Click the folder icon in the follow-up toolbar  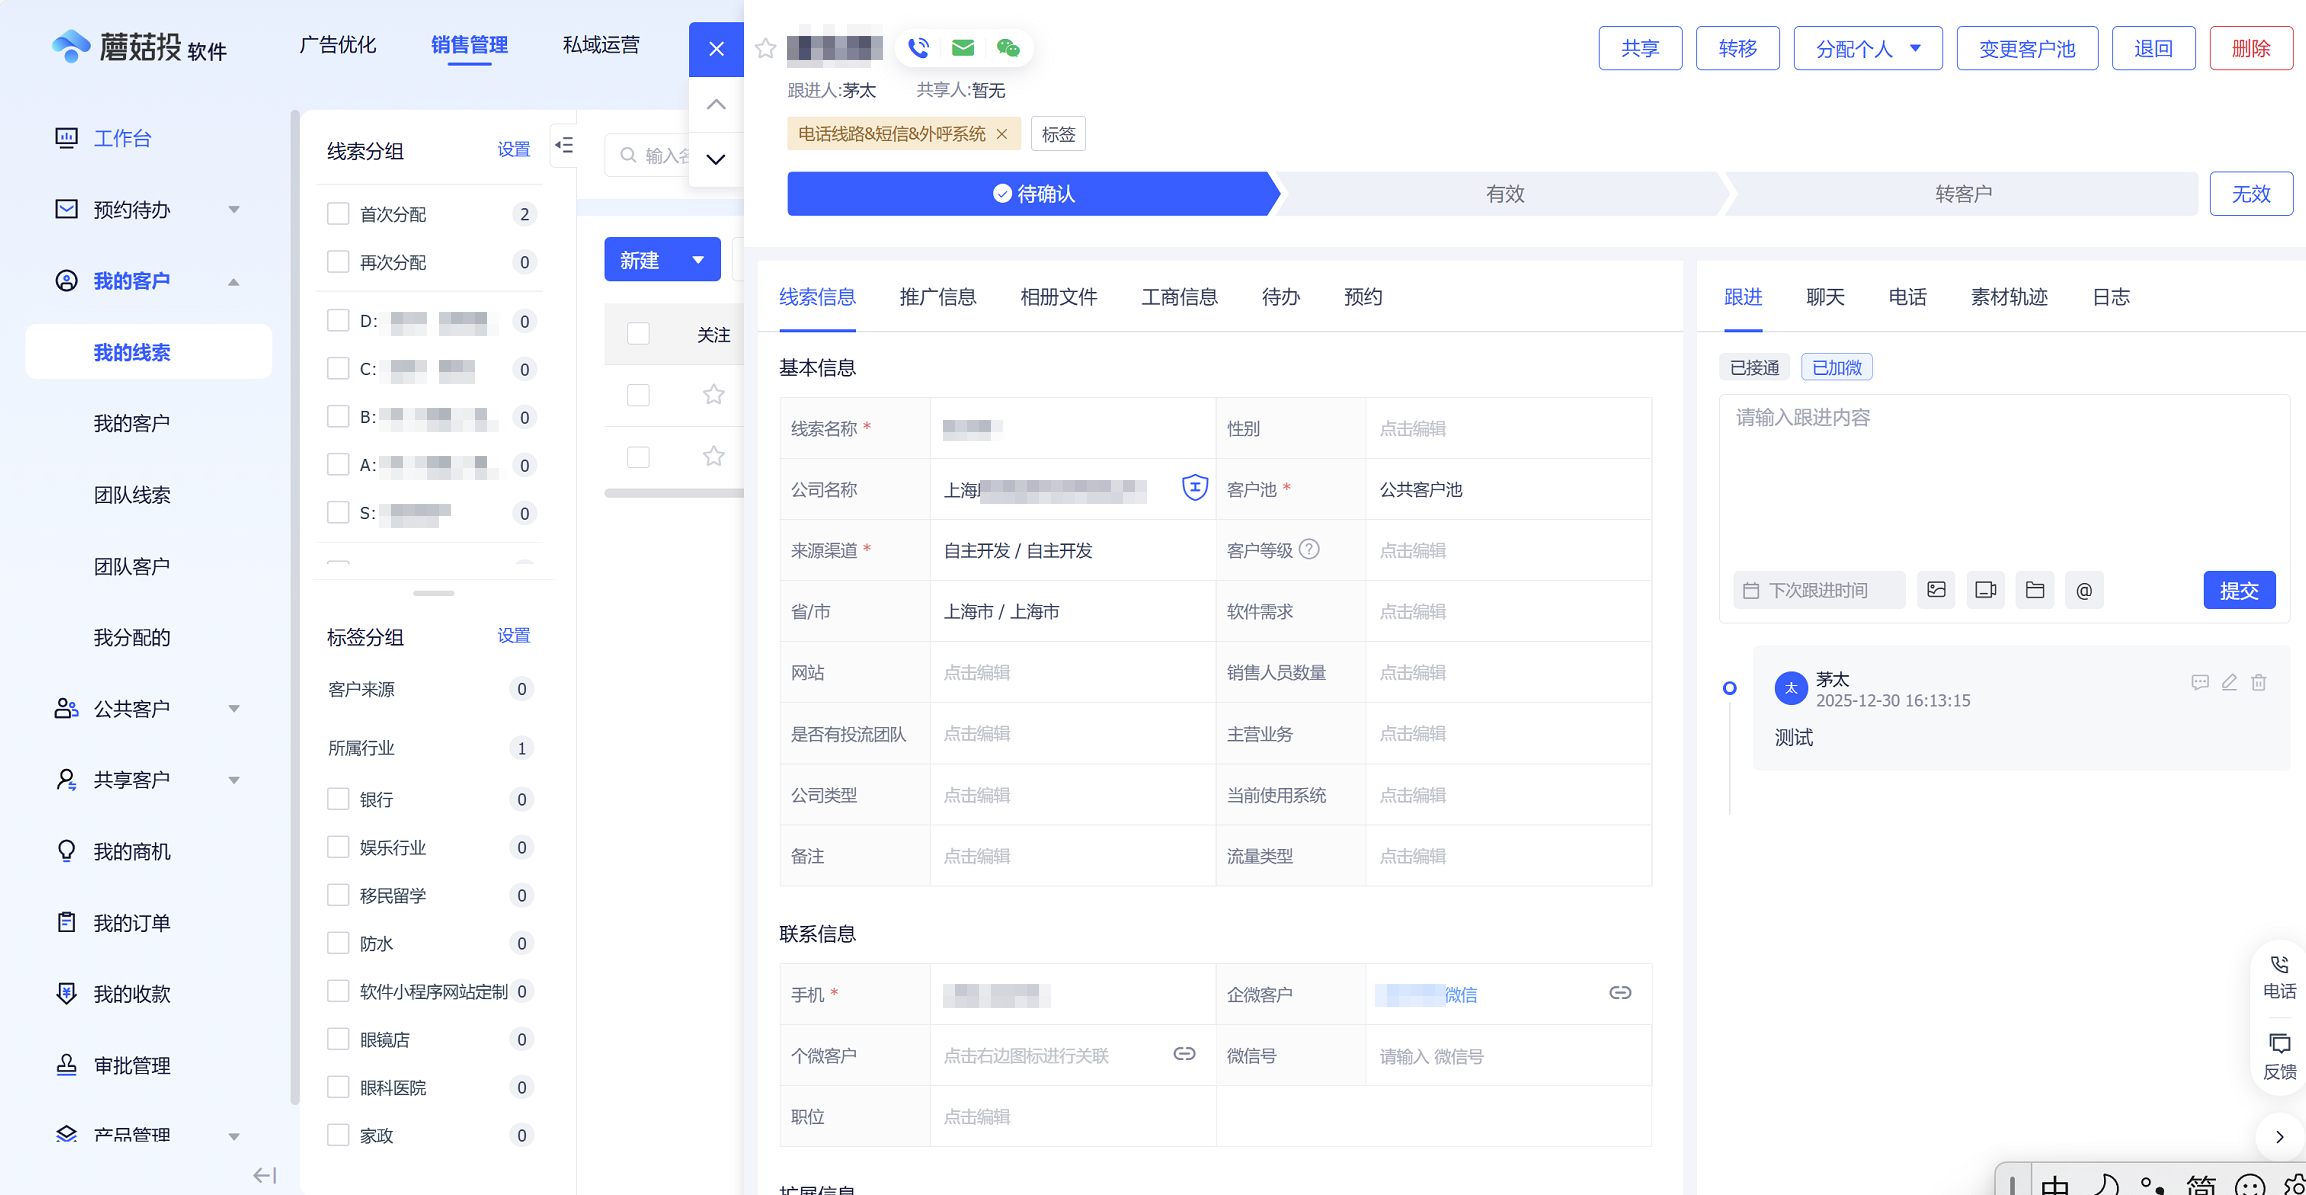[2035, 590]
